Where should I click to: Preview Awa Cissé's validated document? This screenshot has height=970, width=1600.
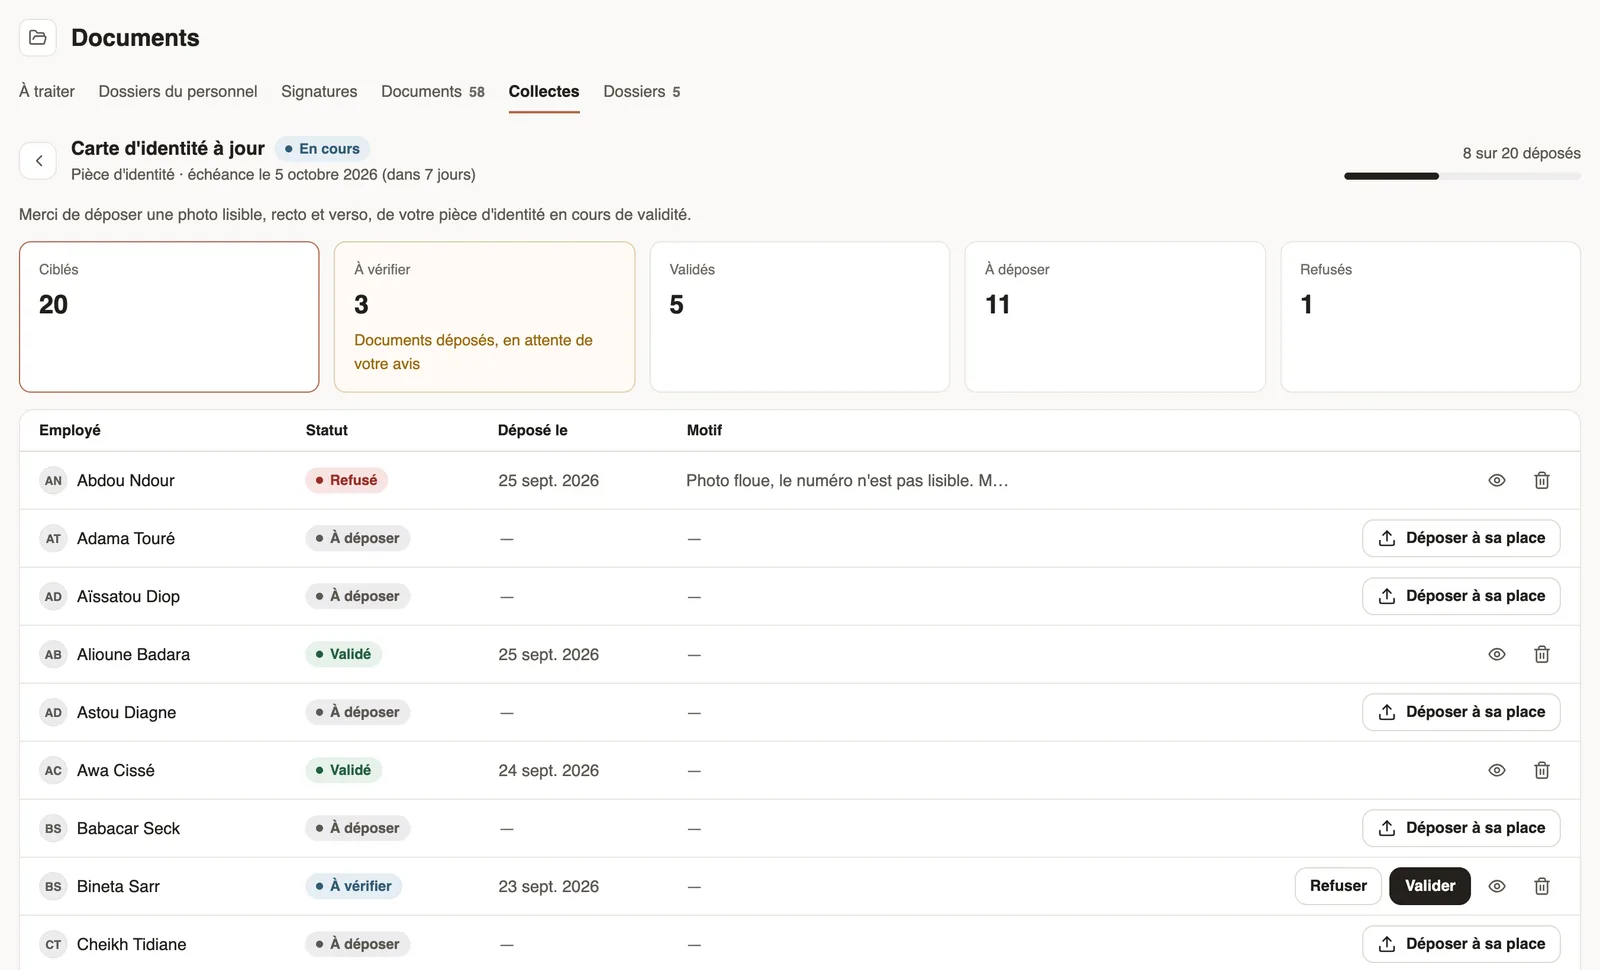1497,770
